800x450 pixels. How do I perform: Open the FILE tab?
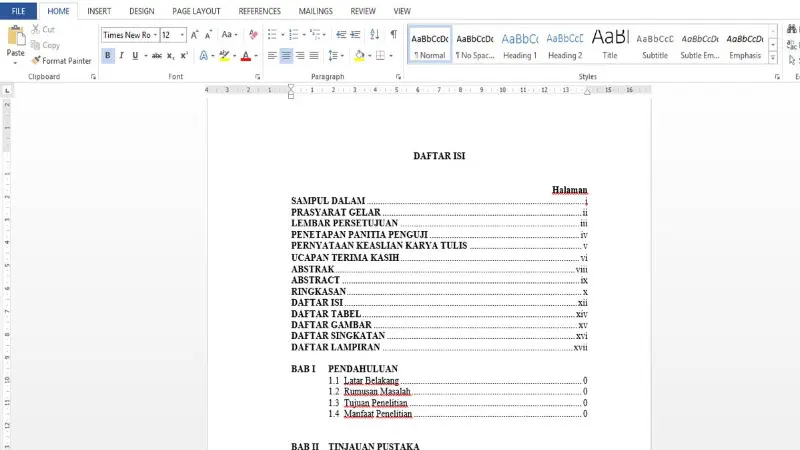point(18,11)
